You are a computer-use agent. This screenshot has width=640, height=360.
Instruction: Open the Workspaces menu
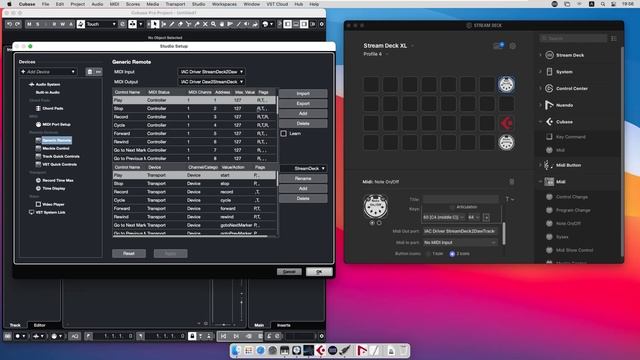224,4
